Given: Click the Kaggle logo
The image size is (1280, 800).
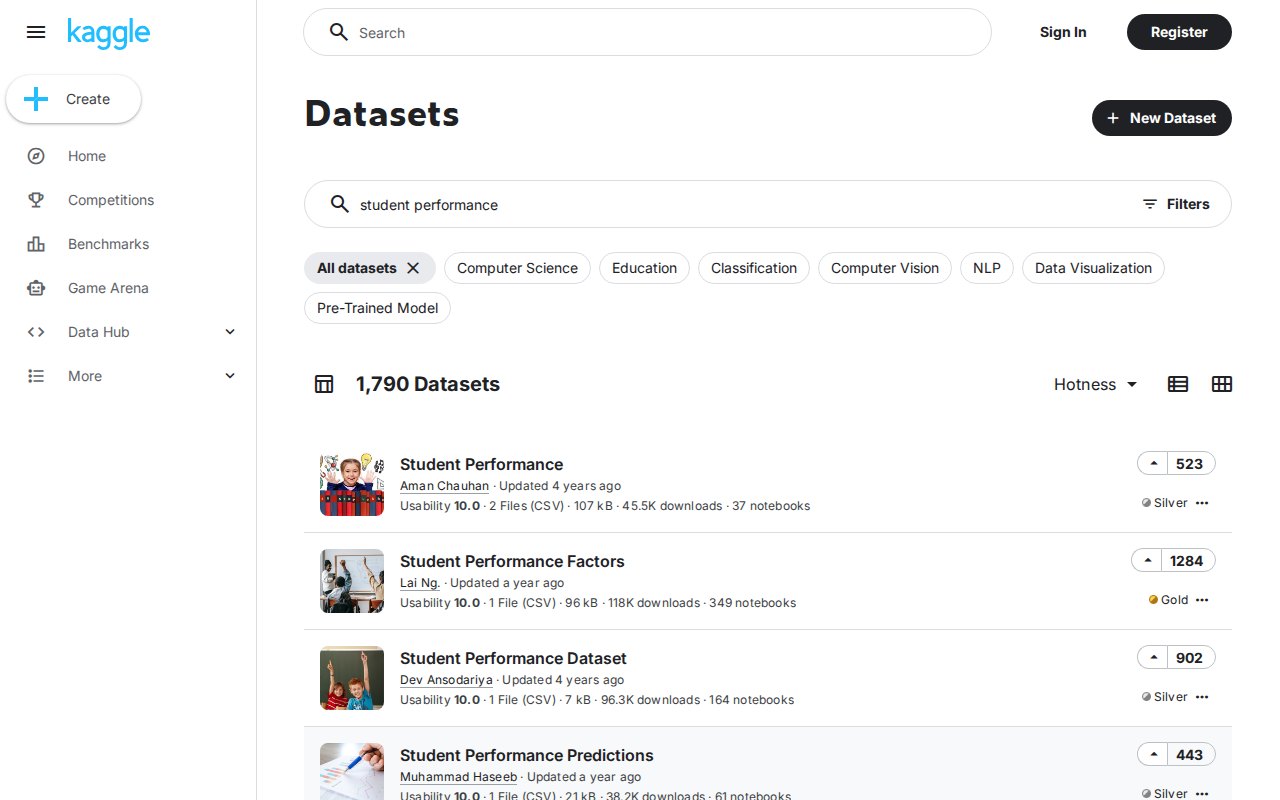Looking at the screenshot, I should tap(108, 33).
